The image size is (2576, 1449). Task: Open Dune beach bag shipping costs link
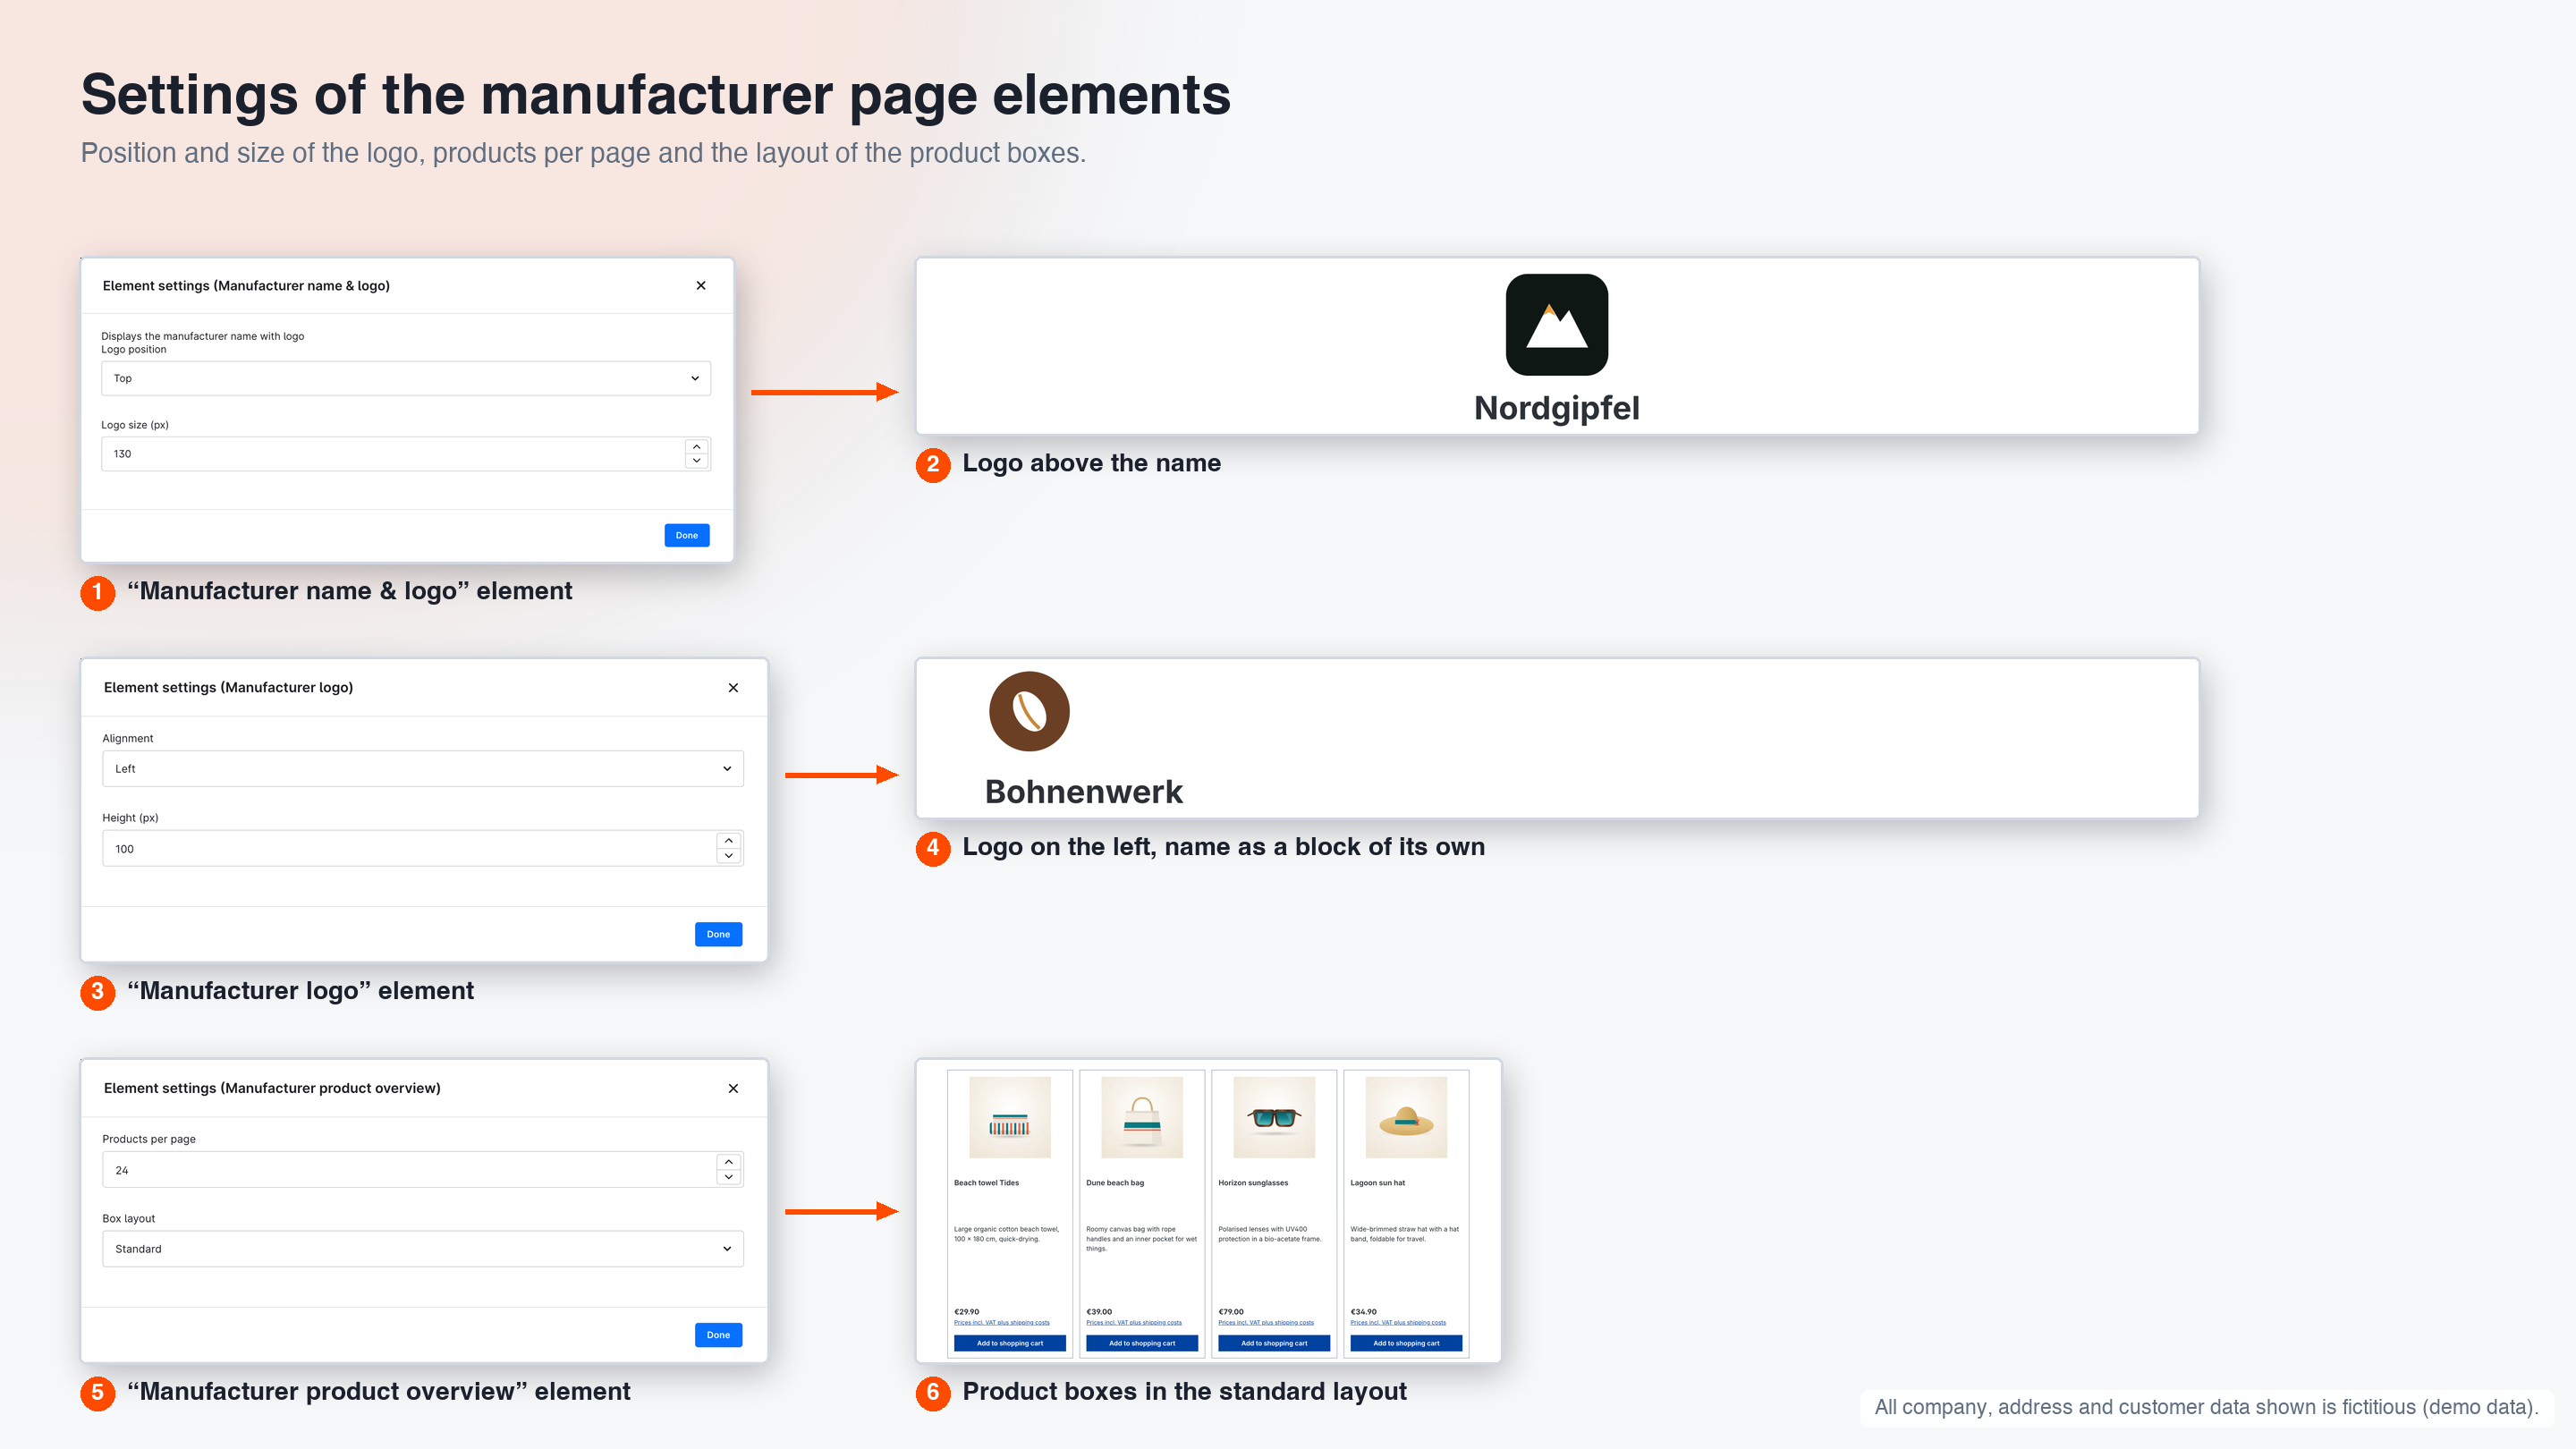tap(1134, 1322)
